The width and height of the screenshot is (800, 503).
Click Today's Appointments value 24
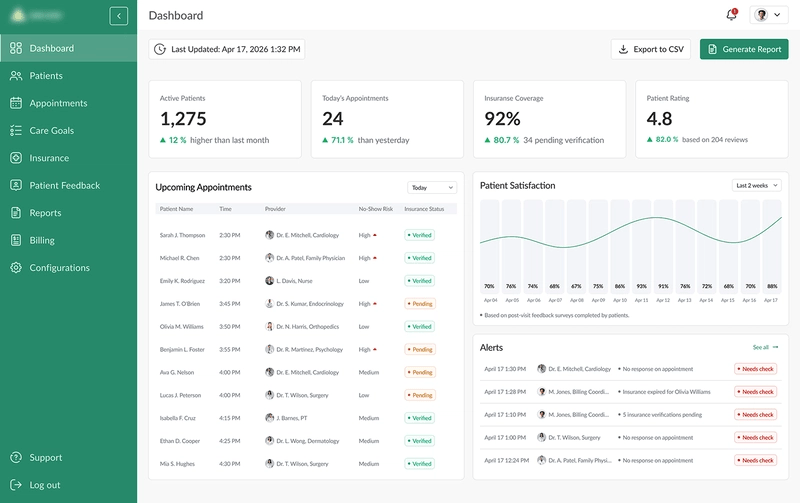point(333,119)
